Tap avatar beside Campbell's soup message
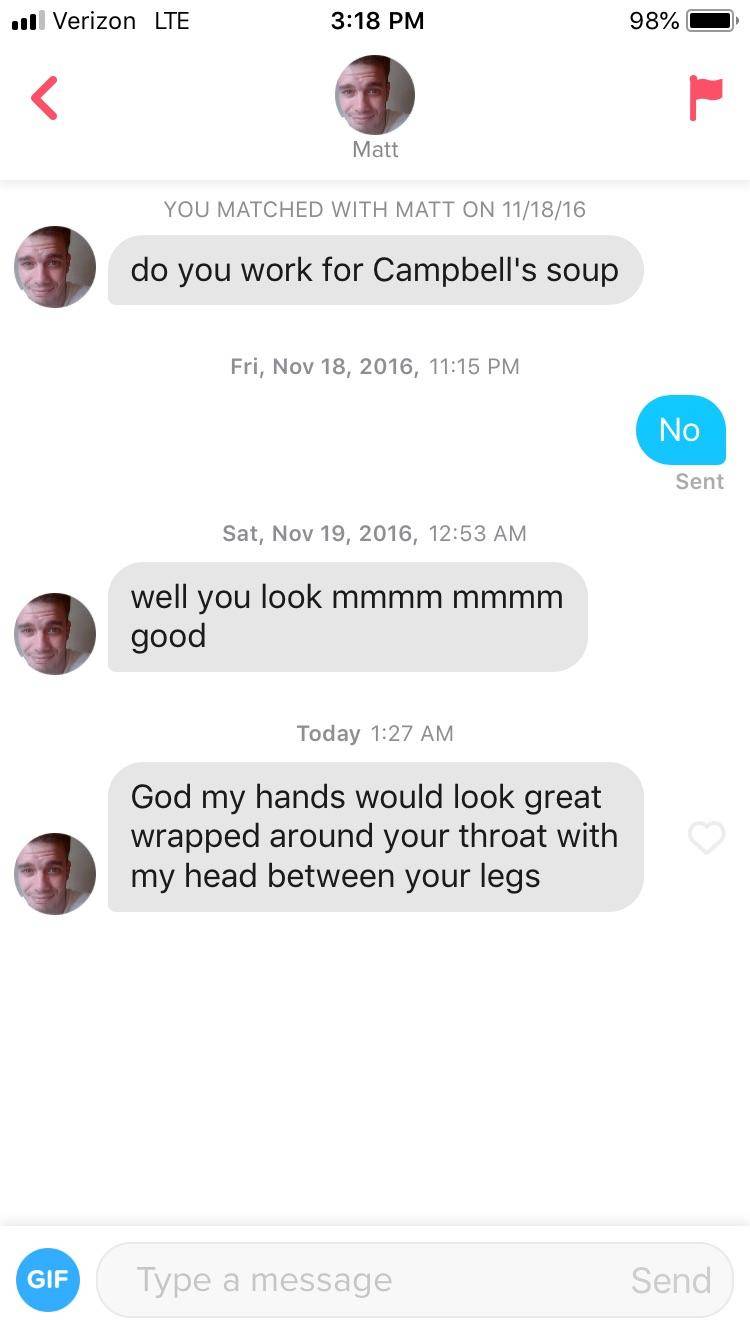 pyautogui.click(x=55, y=267)
